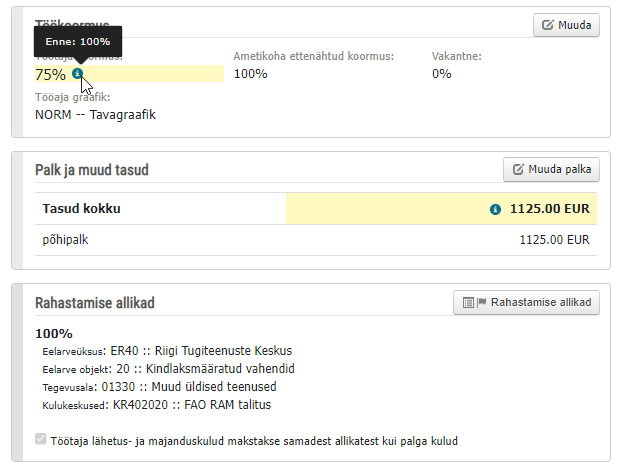Click the Tasud kokku row
617x468 pixels.
point(160,209)
